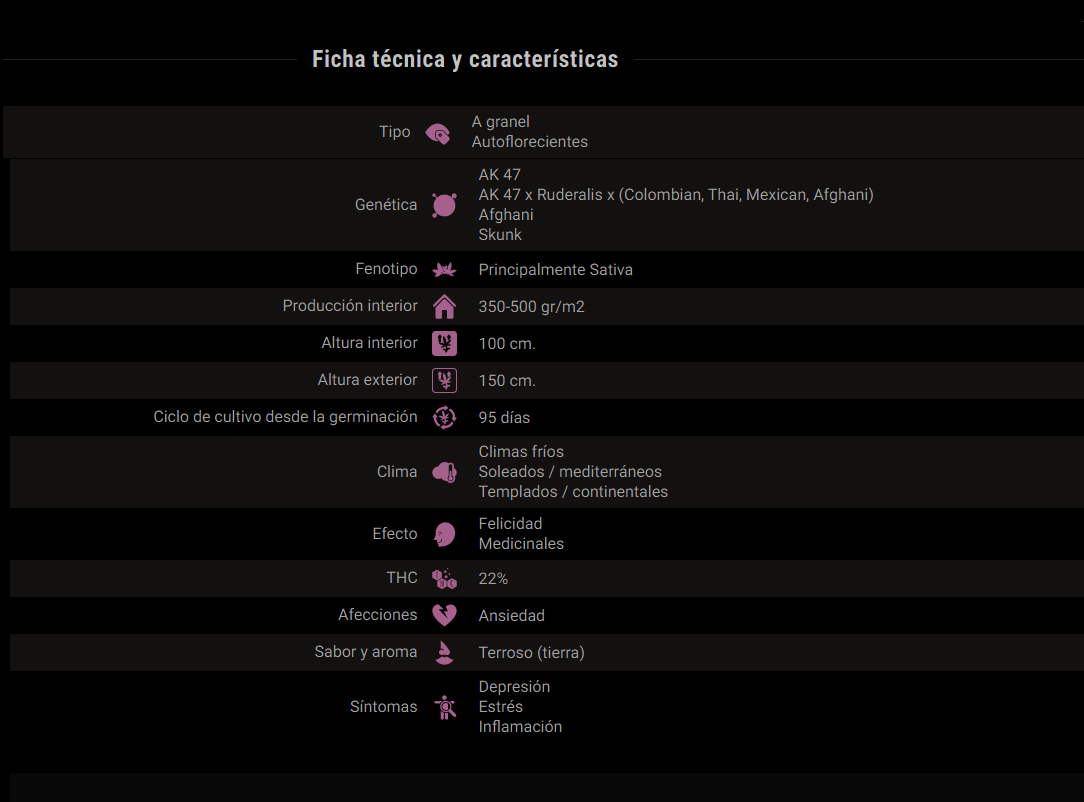Click the Tipo tag icon

438,133
